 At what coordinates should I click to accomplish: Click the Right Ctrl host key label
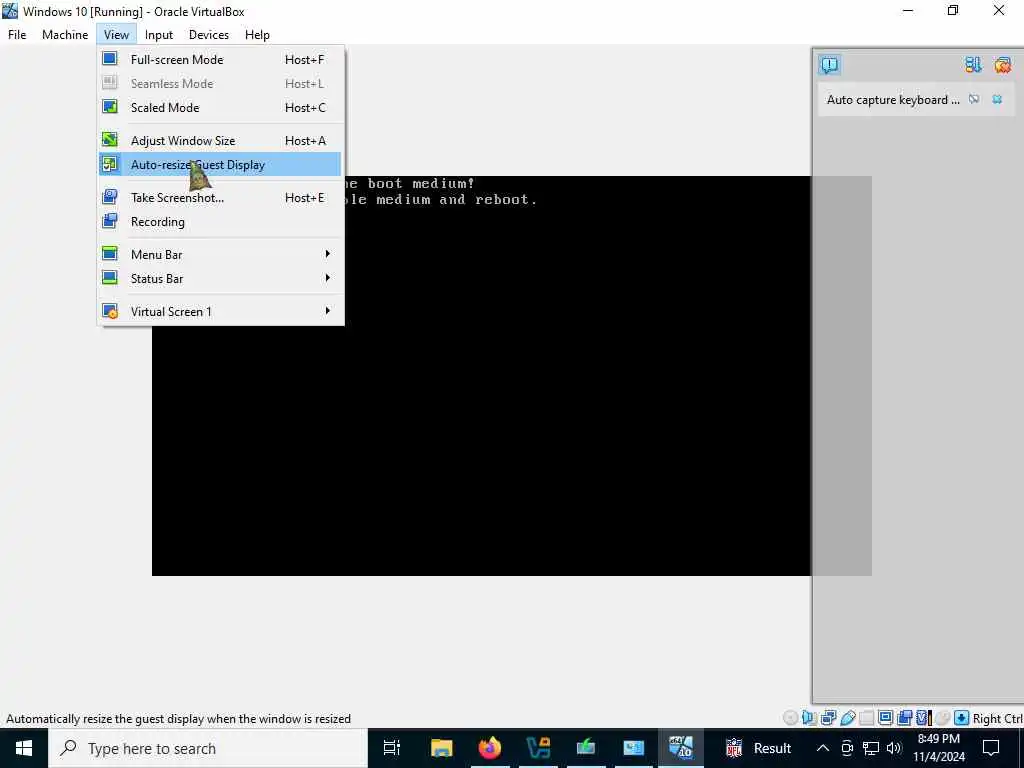click(997, 718)
